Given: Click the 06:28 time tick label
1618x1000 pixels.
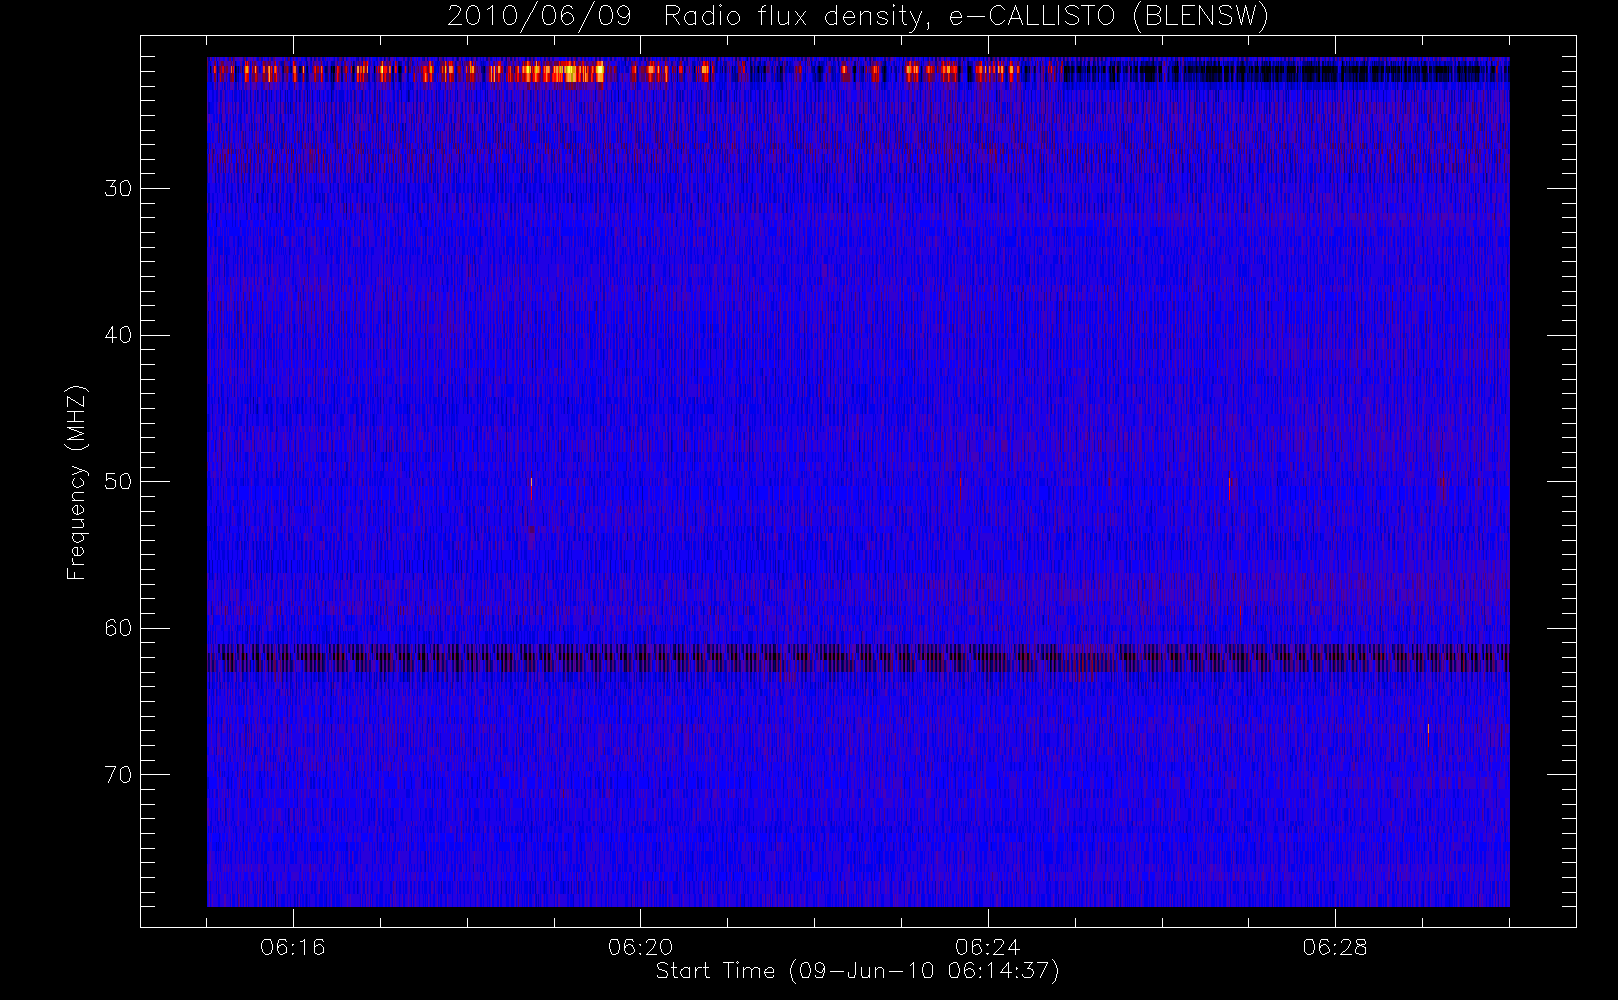Looking at the screenshot, I should click(1335, 947).
